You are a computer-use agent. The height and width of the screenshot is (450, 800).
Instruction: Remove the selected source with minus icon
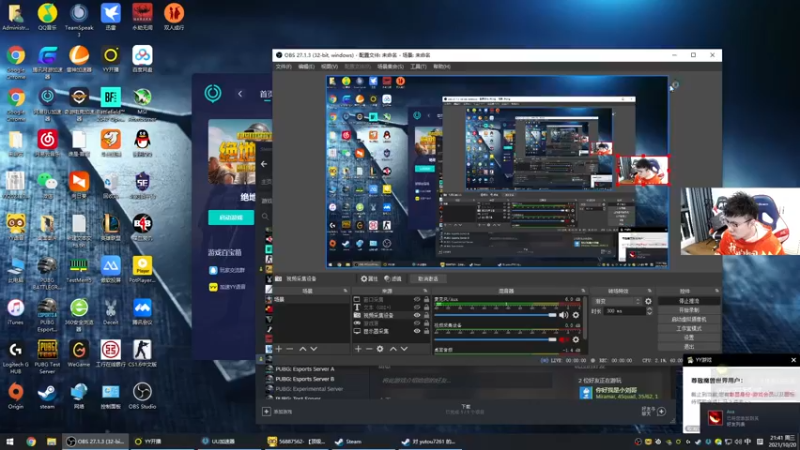pos(369,349)
